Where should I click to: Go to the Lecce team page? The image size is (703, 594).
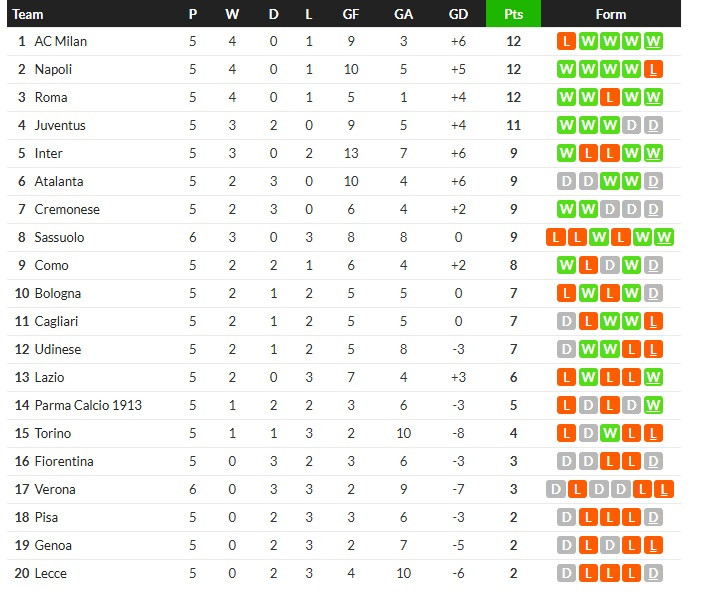click(x=52, y=573)
